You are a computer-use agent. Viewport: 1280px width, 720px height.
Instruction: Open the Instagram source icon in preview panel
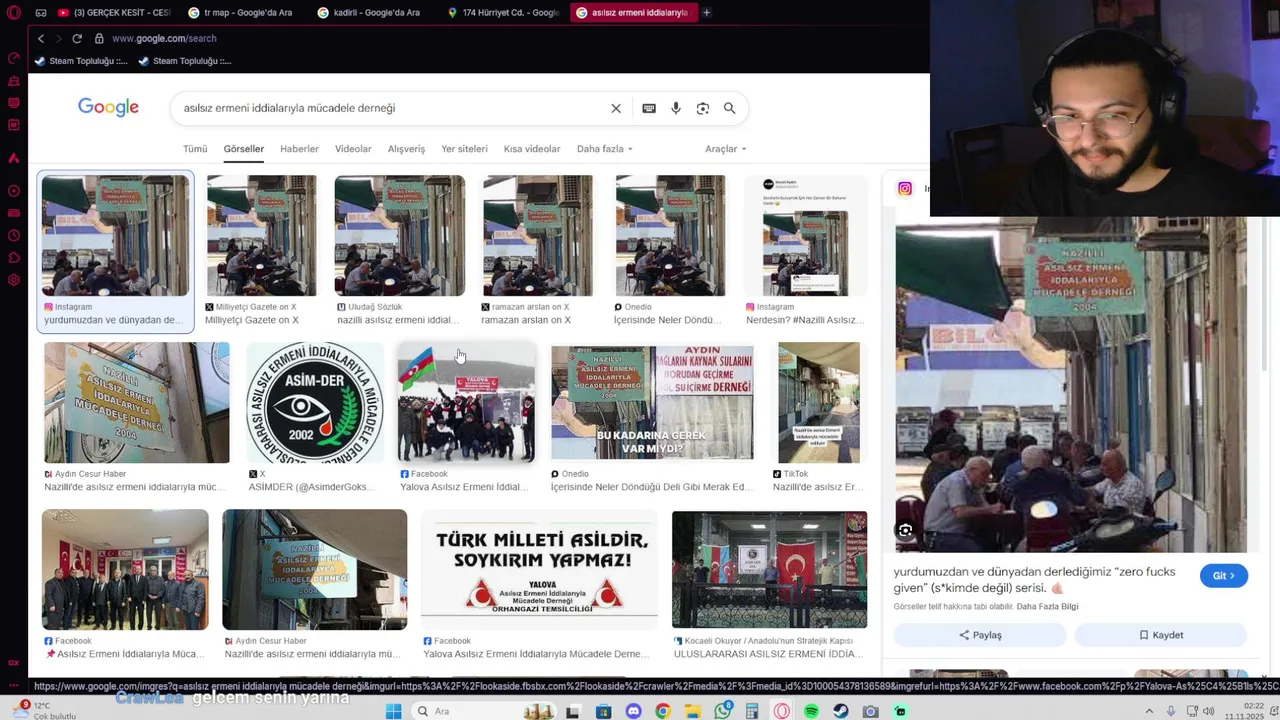point(905,188)
